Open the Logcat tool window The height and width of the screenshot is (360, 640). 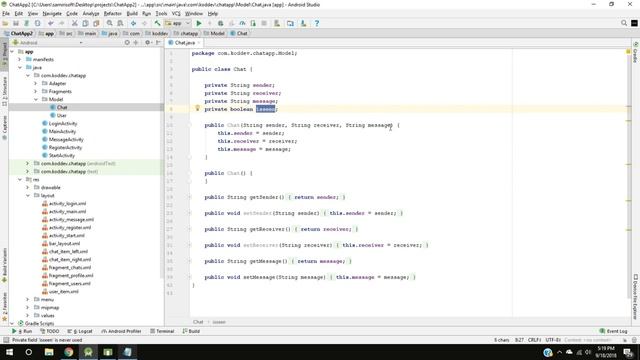click(x=80, y=331)
